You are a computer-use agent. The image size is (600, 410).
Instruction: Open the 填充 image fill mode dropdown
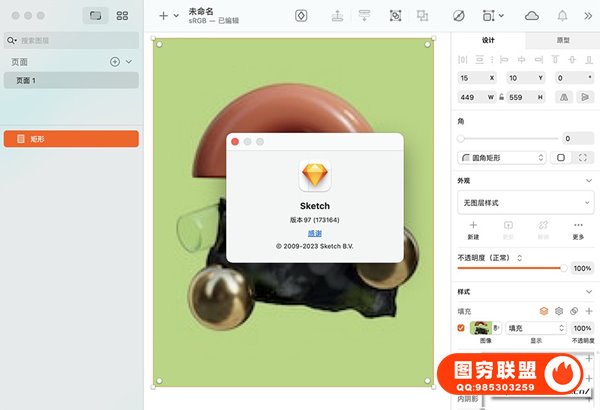pyautogui.click(x=535, y=328)
